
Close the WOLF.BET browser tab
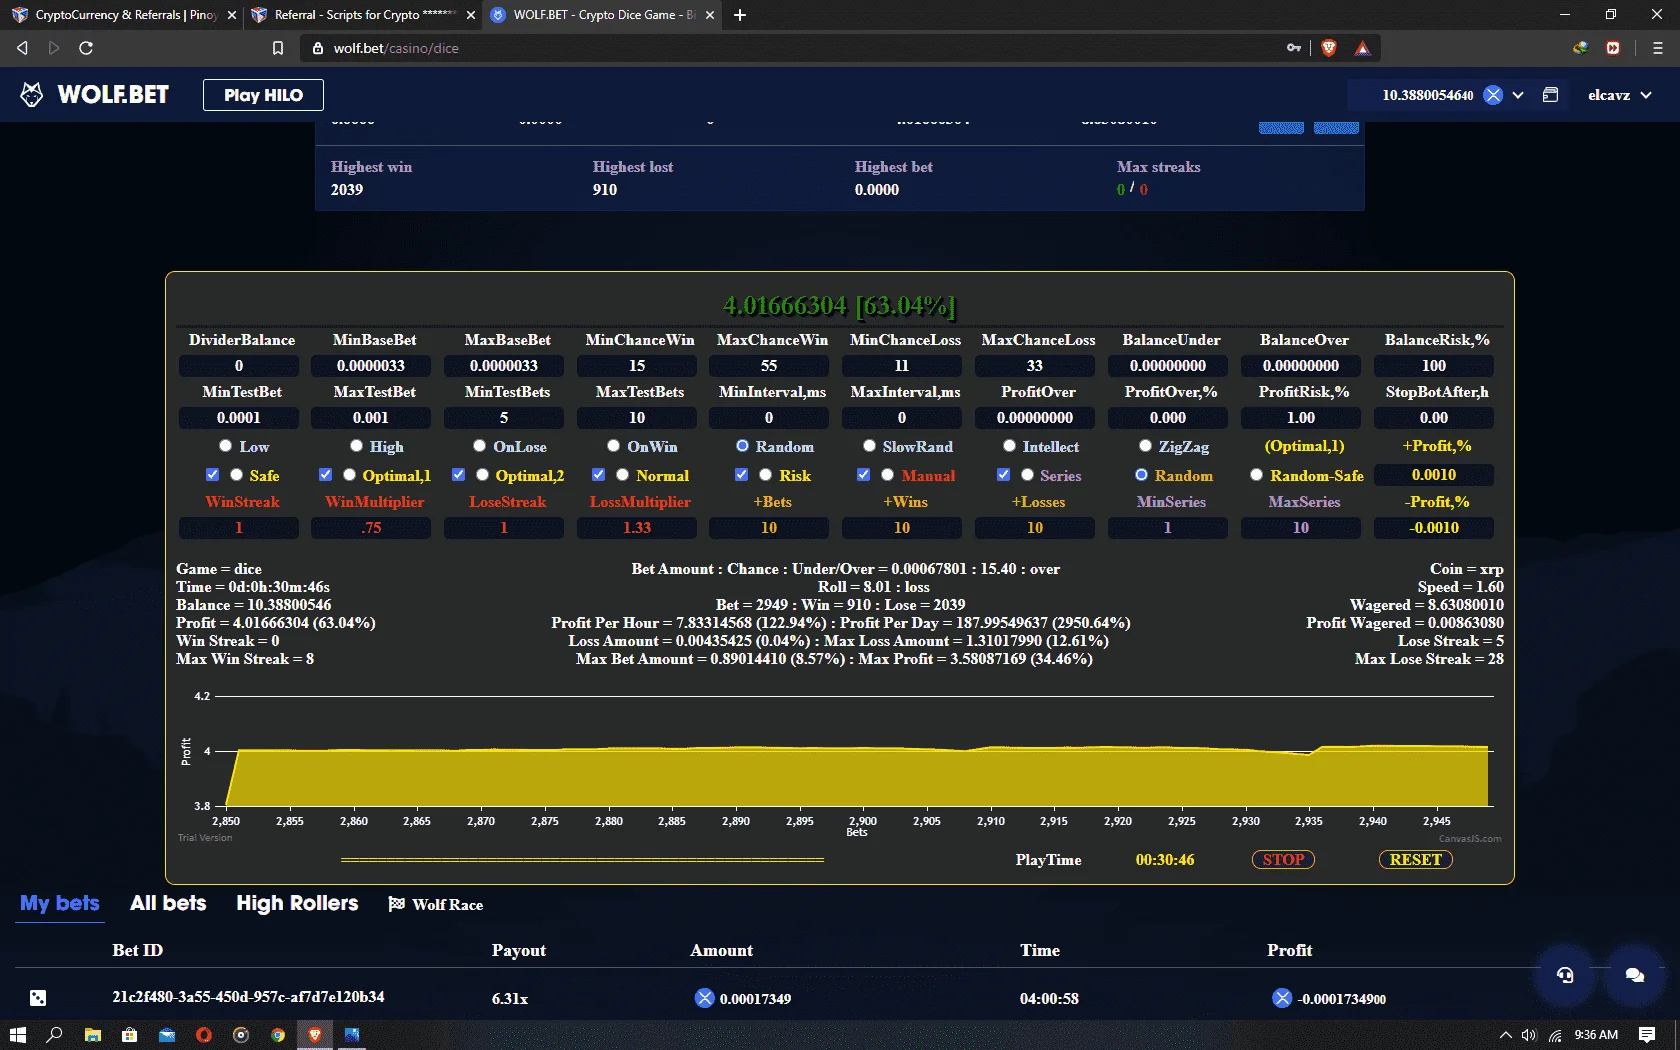coord(710,15)
